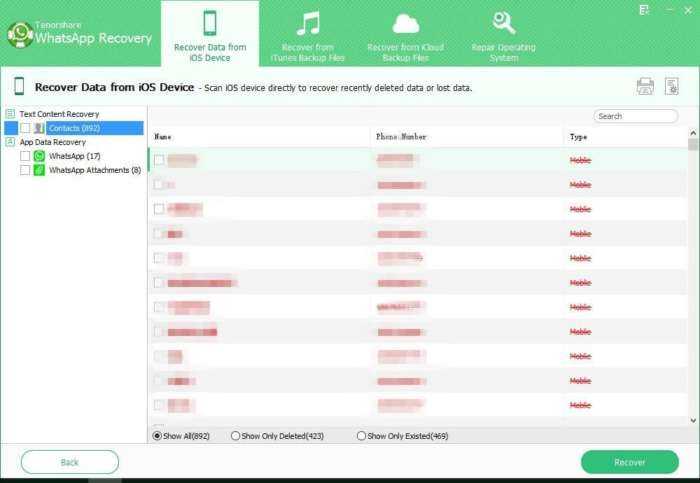This screenshot has height=483, width=700.
Task: Select WhatsApp Attachments (8) tree item
Action: click(95, 170)
